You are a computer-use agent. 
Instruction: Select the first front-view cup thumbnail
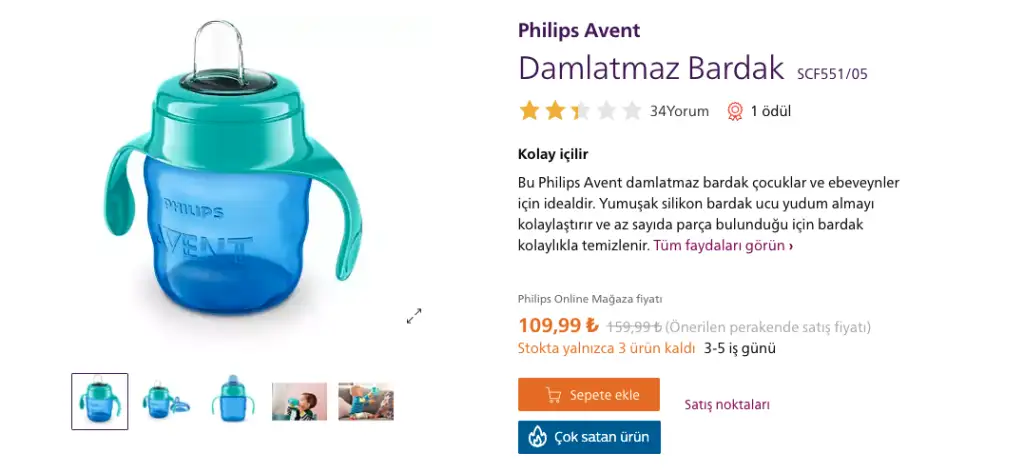(x=100, y=401)
